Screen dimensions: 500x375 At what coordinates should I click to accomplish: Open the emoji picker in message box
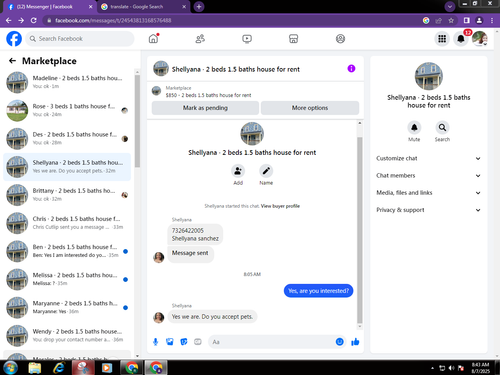(x=339, y=342)
